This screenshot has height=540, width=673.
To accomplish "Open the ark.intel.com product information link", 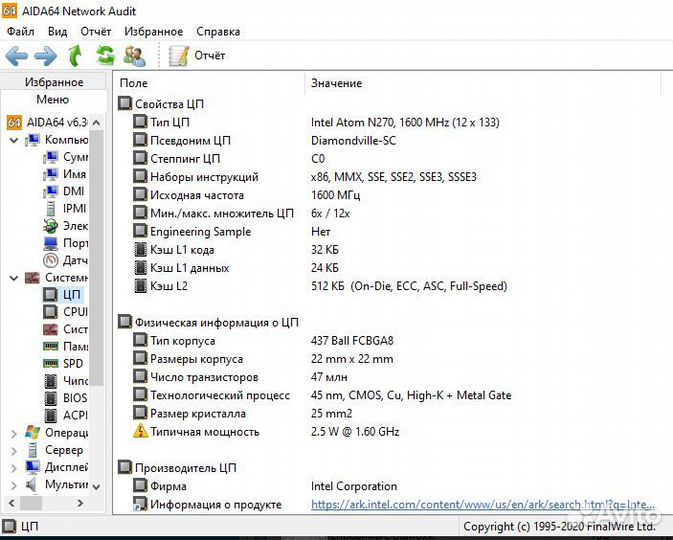I will point(482,504).
